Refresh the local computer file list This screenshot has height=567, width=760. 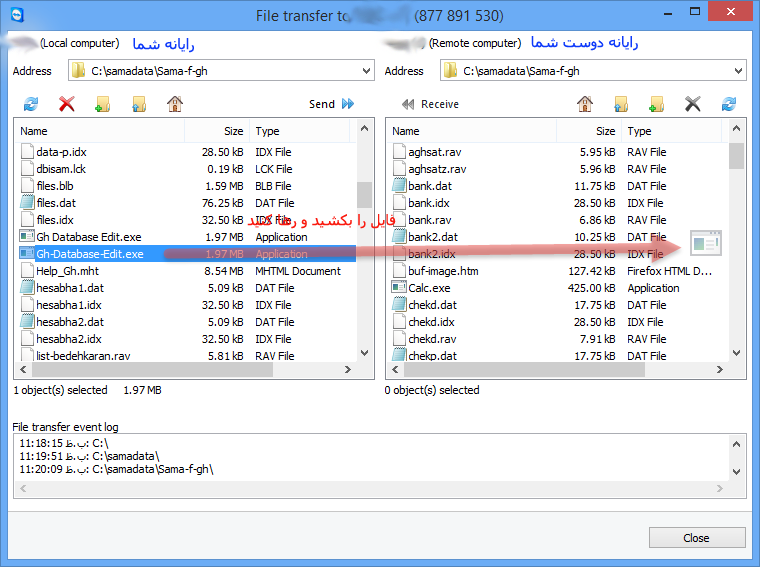pos(31,104)
